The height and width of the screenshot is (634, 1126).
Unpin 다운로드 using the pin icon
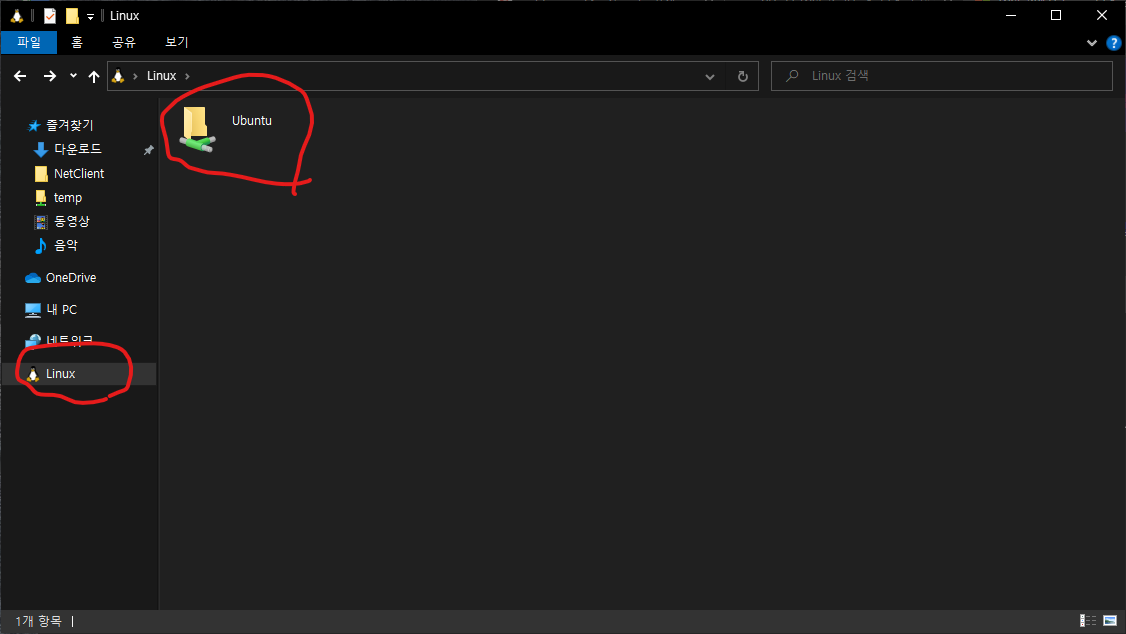[148, 150]
